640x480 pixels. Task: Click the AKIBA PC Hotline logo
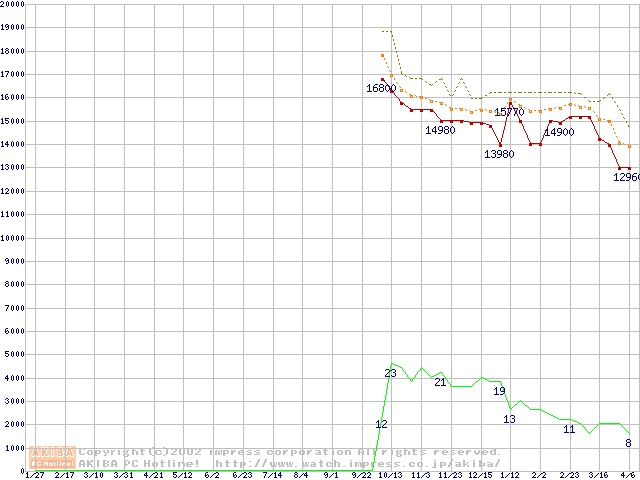click(x=53, y=458)
